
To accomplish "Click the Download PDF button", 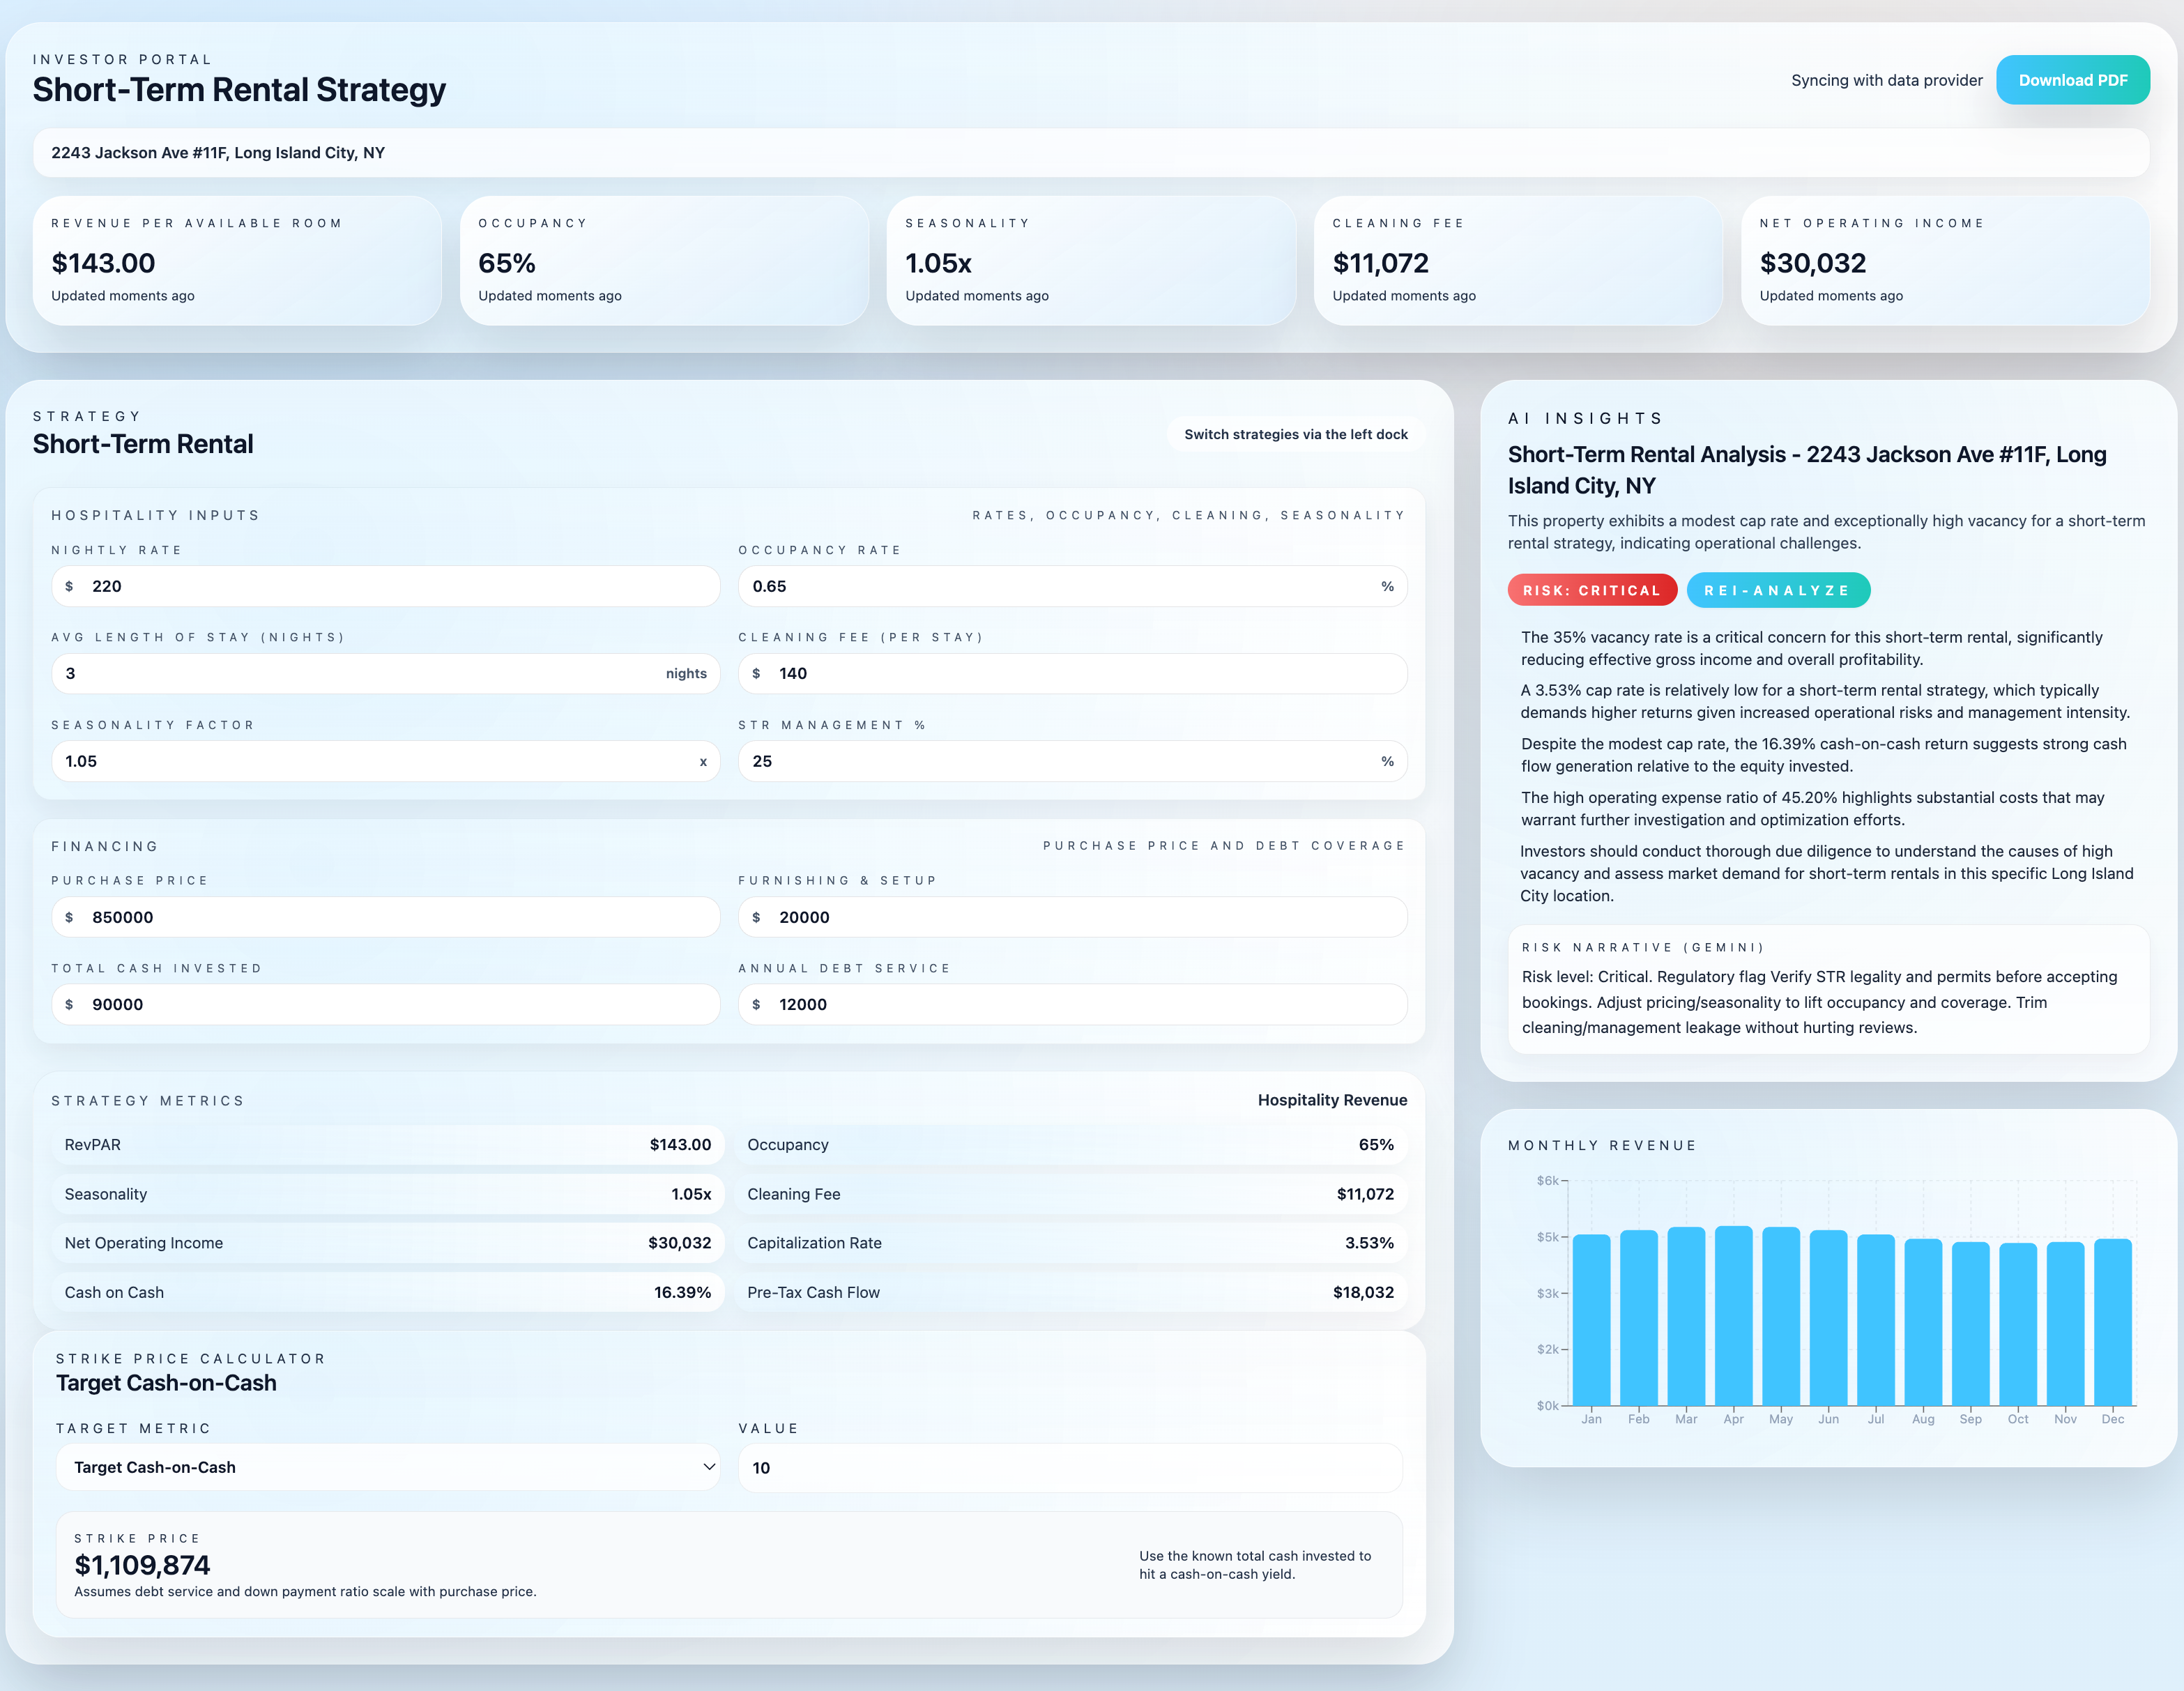I will [x=2072, y=80].
